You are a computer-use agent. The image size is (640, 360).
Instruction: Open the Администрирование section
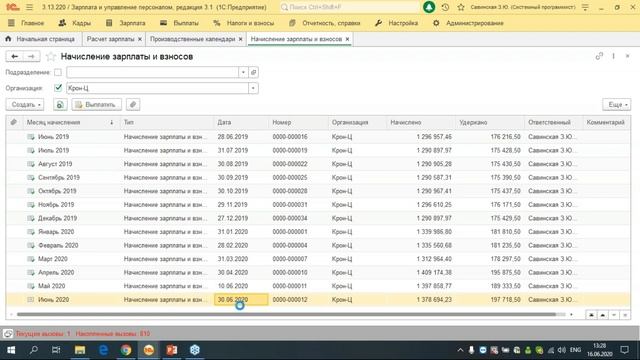pos(468,23)
